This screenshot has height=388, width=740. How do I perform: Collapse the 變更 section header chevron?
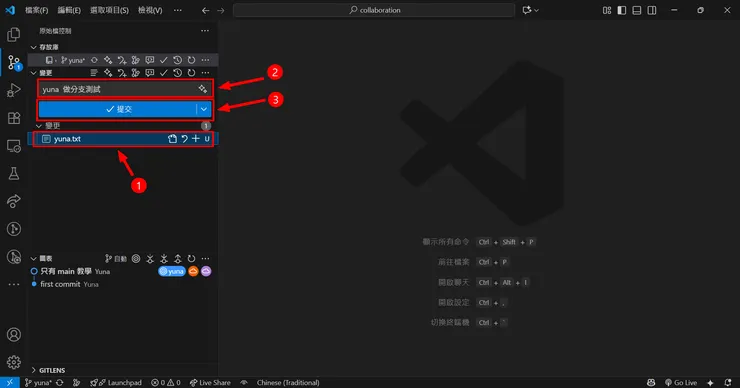pyautogui.click(x=34, y=73)
